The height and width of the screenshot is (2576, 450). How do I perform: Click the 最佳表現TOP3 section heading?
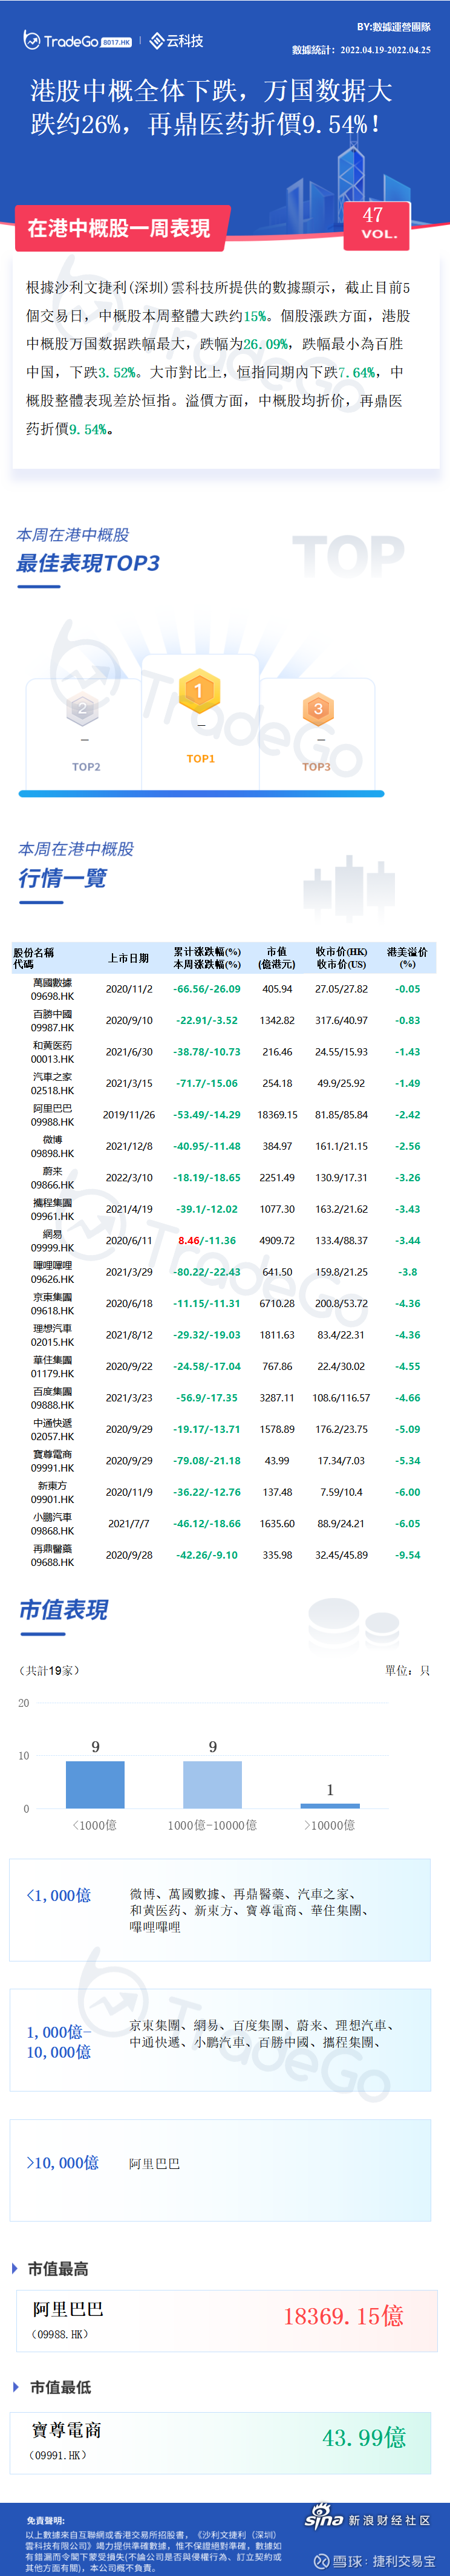(x=88, y=563)
